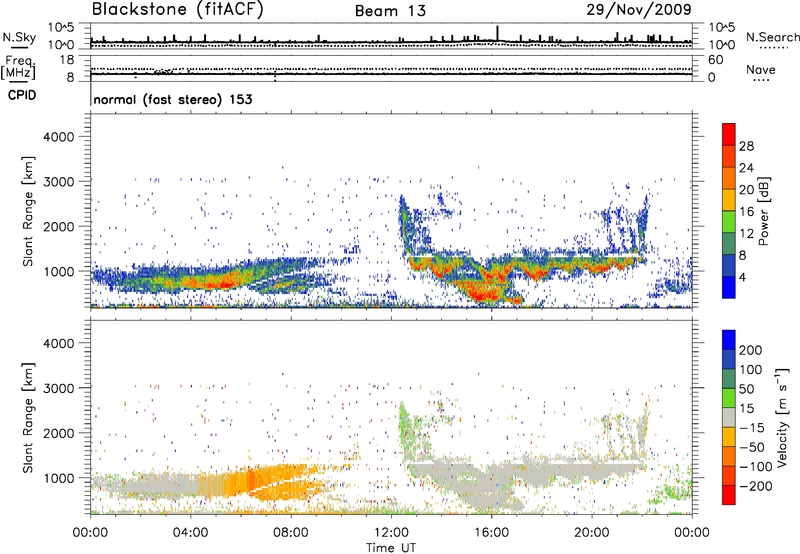Click the power panel 'Slant Range [km]' label
This screenshot has height=554, width=800.
click(28, 211)
